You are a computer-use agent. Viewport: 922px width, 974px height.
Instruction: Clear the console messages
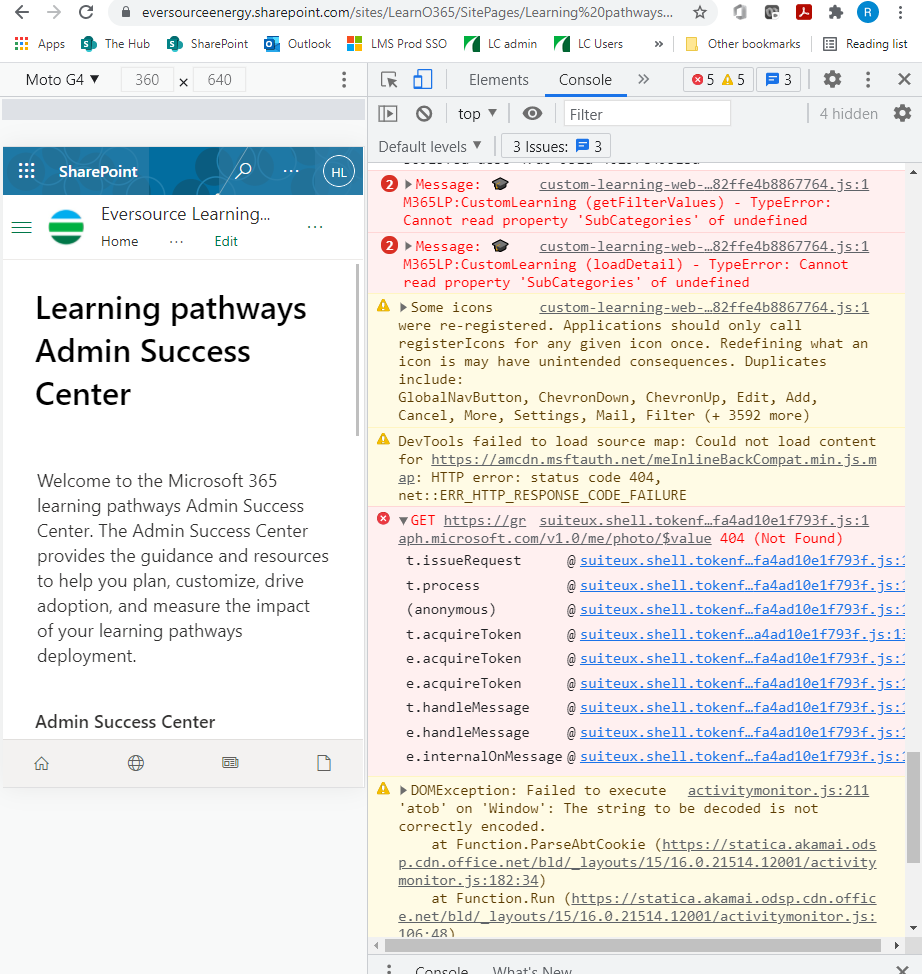coord(424,113)
